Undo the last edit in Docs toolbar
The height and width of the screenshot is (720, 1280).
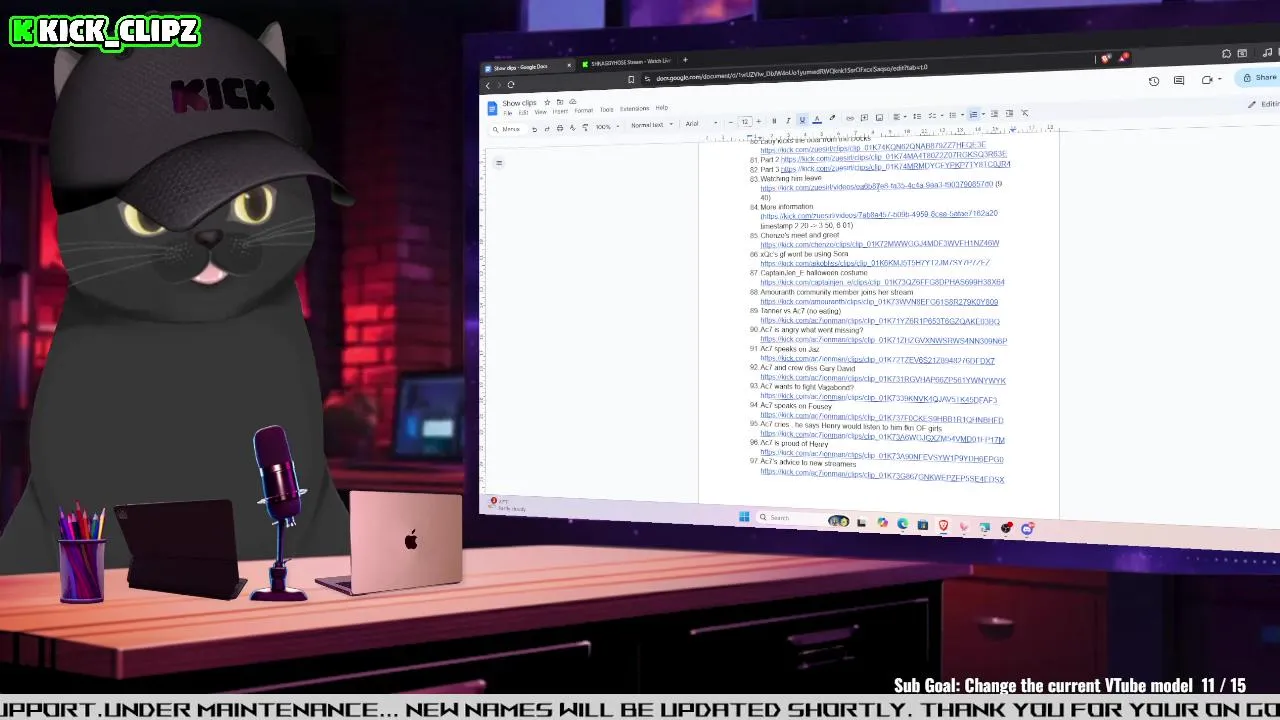(534, 129)
